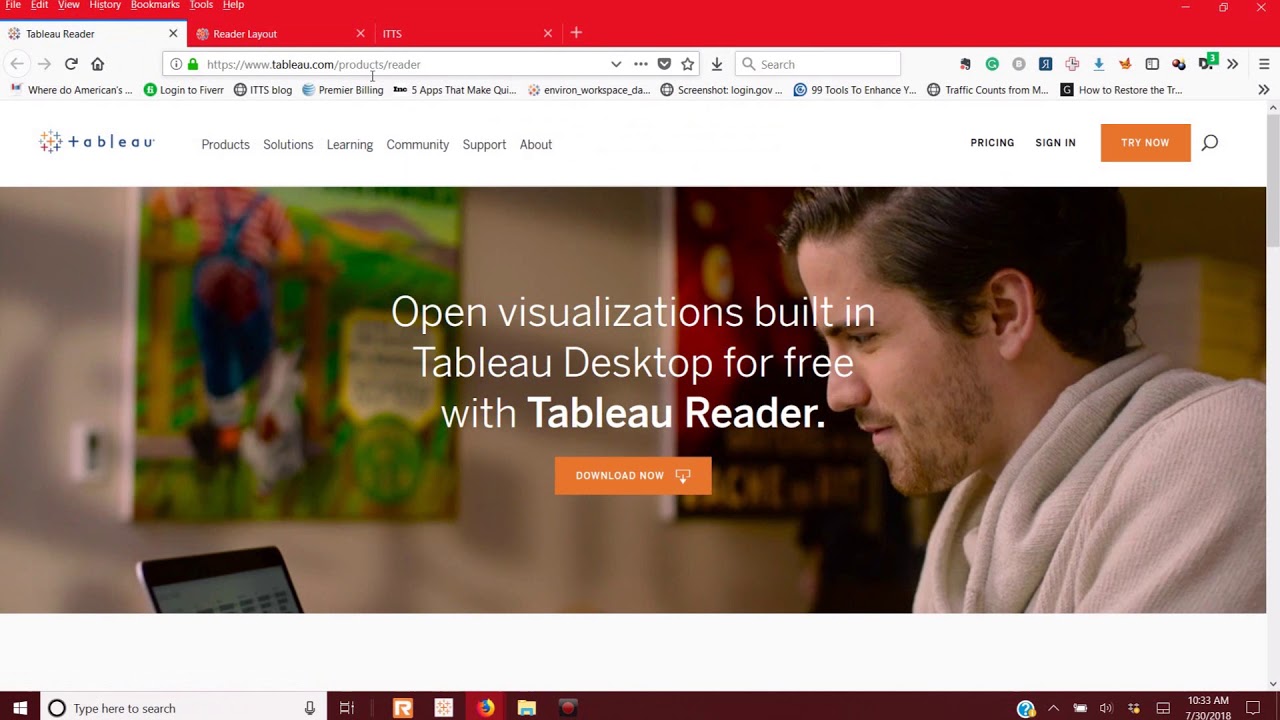Click the Firefox Search box
This screenshot has height=720, width=1280.
point(818,64)
